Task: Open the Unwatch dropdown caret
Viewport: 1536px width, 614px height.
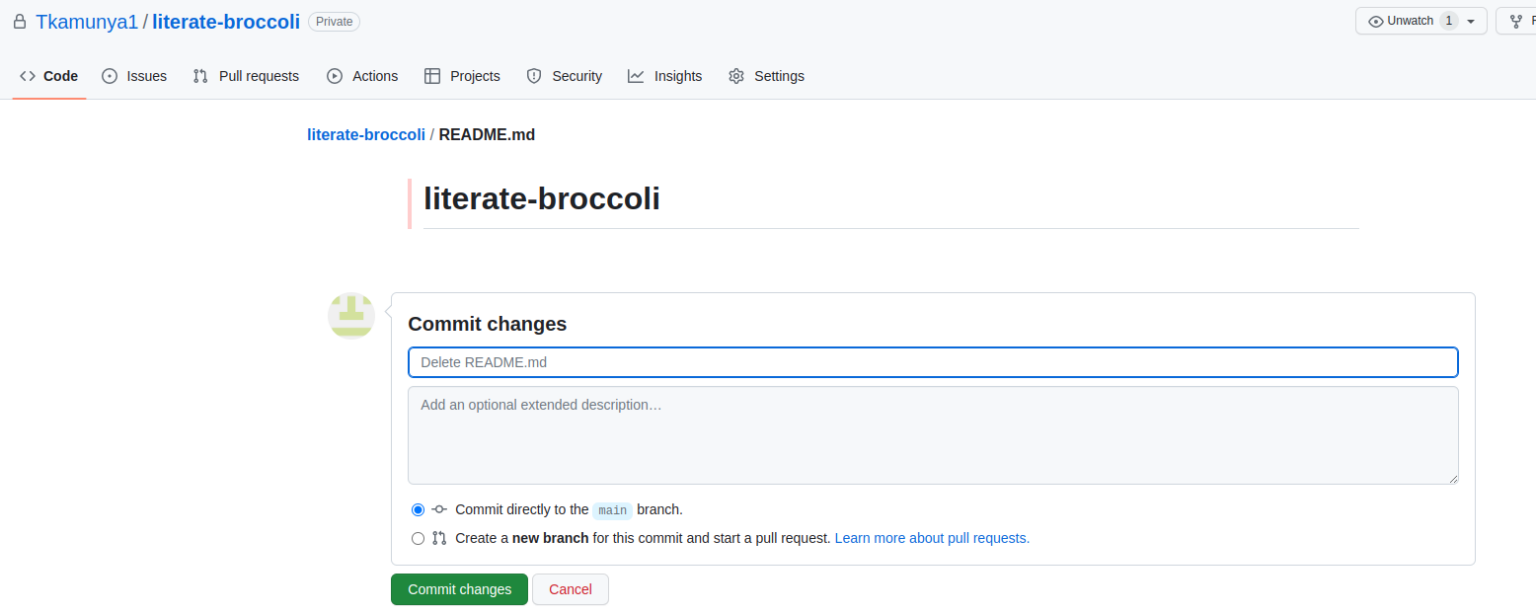Action: [x=1470, y=20]
